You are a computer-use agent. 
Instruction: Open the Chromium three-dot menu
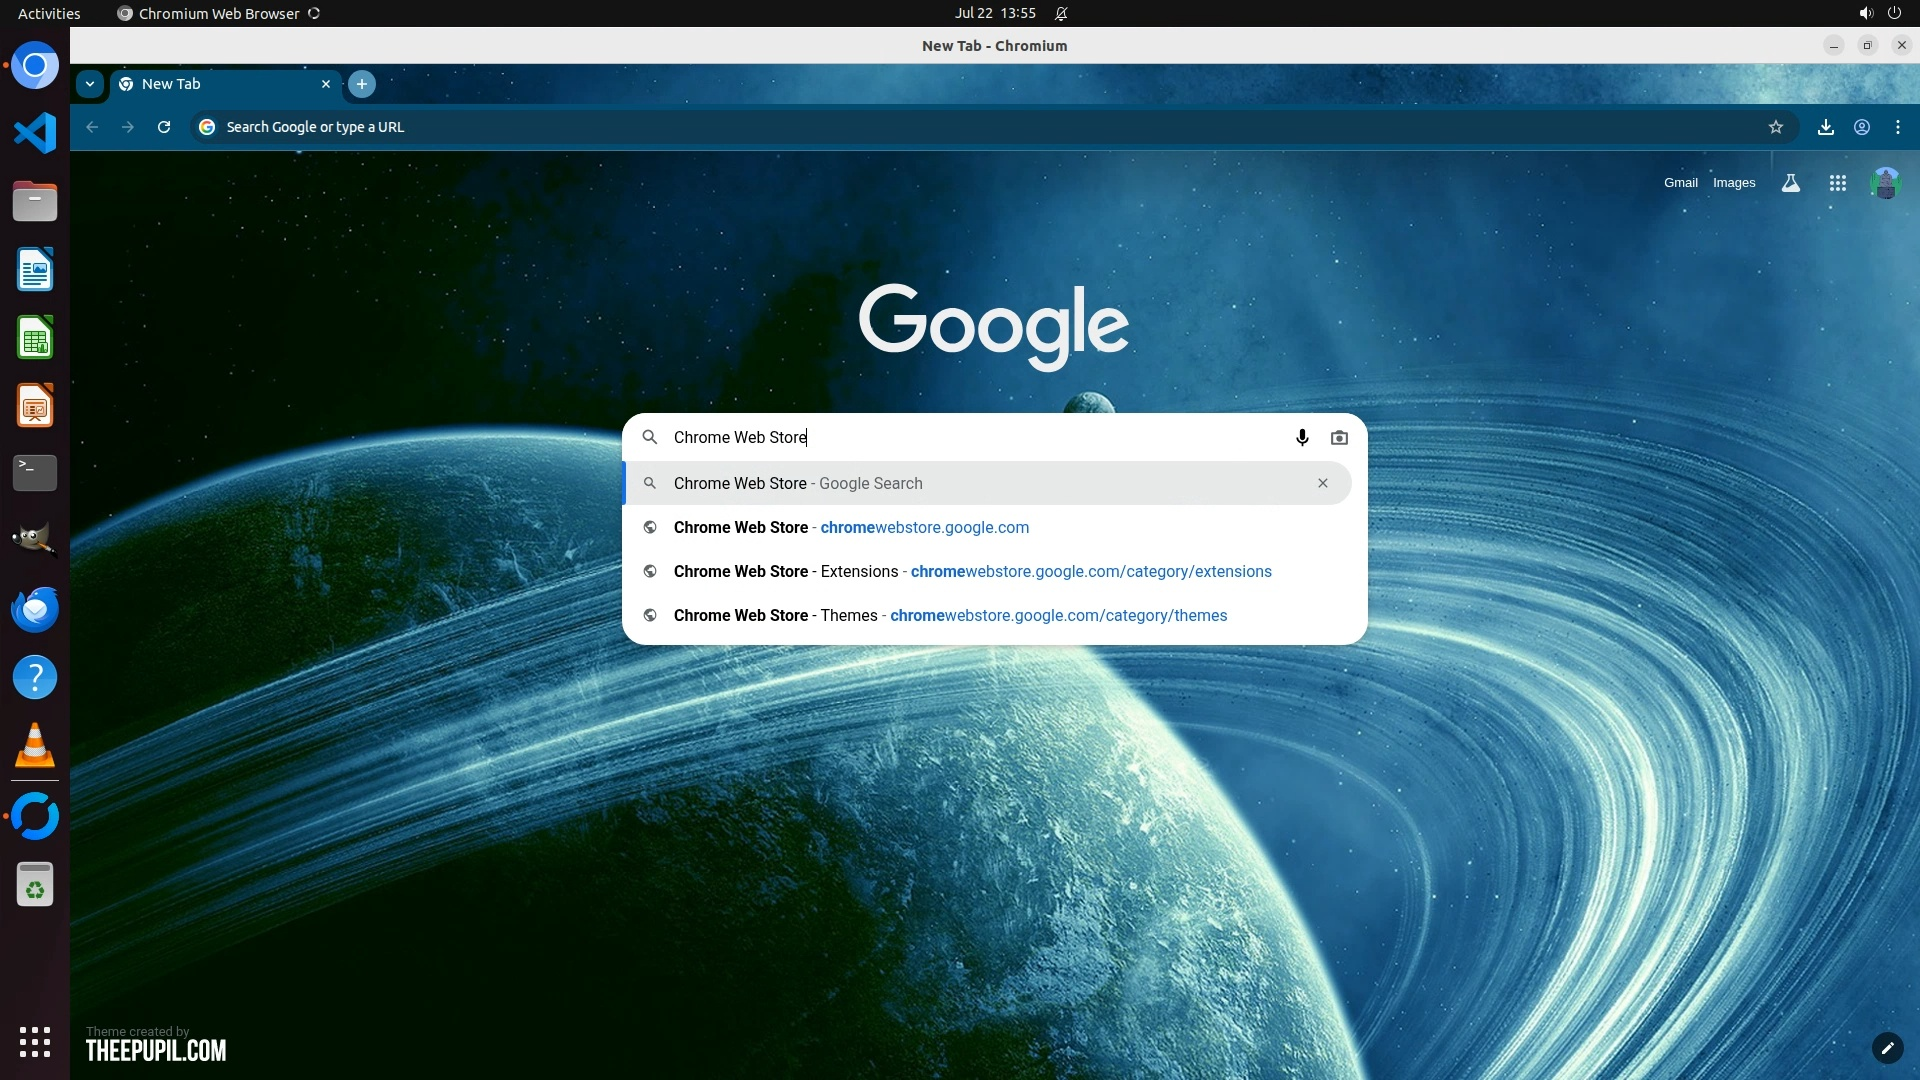coord(1898,127)
